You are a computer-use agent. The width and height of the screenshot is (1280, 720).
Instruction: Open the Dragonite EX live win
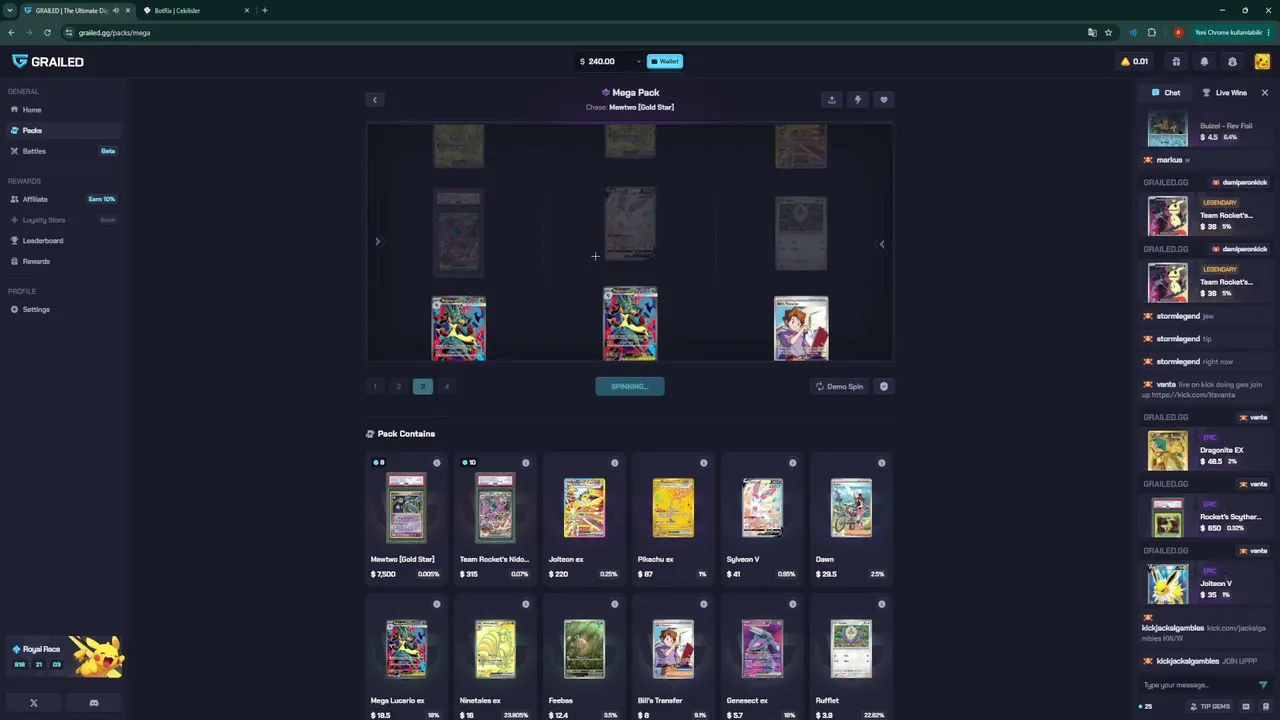(x=1205, y=450)
